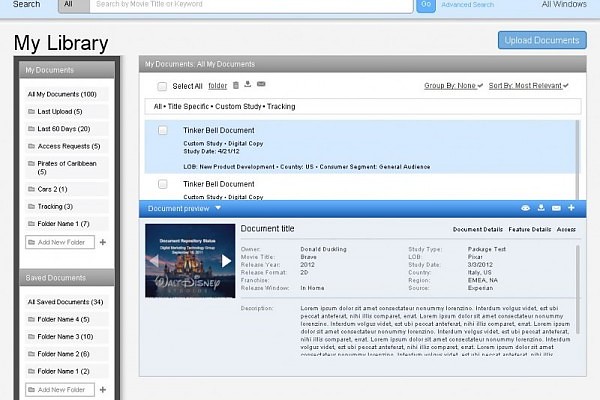Image resolution: width=600 pixels, height=400 pixels.
Task: Switch to the Feature Details tab
Action: pyautogui.click(x=528, y=229)
